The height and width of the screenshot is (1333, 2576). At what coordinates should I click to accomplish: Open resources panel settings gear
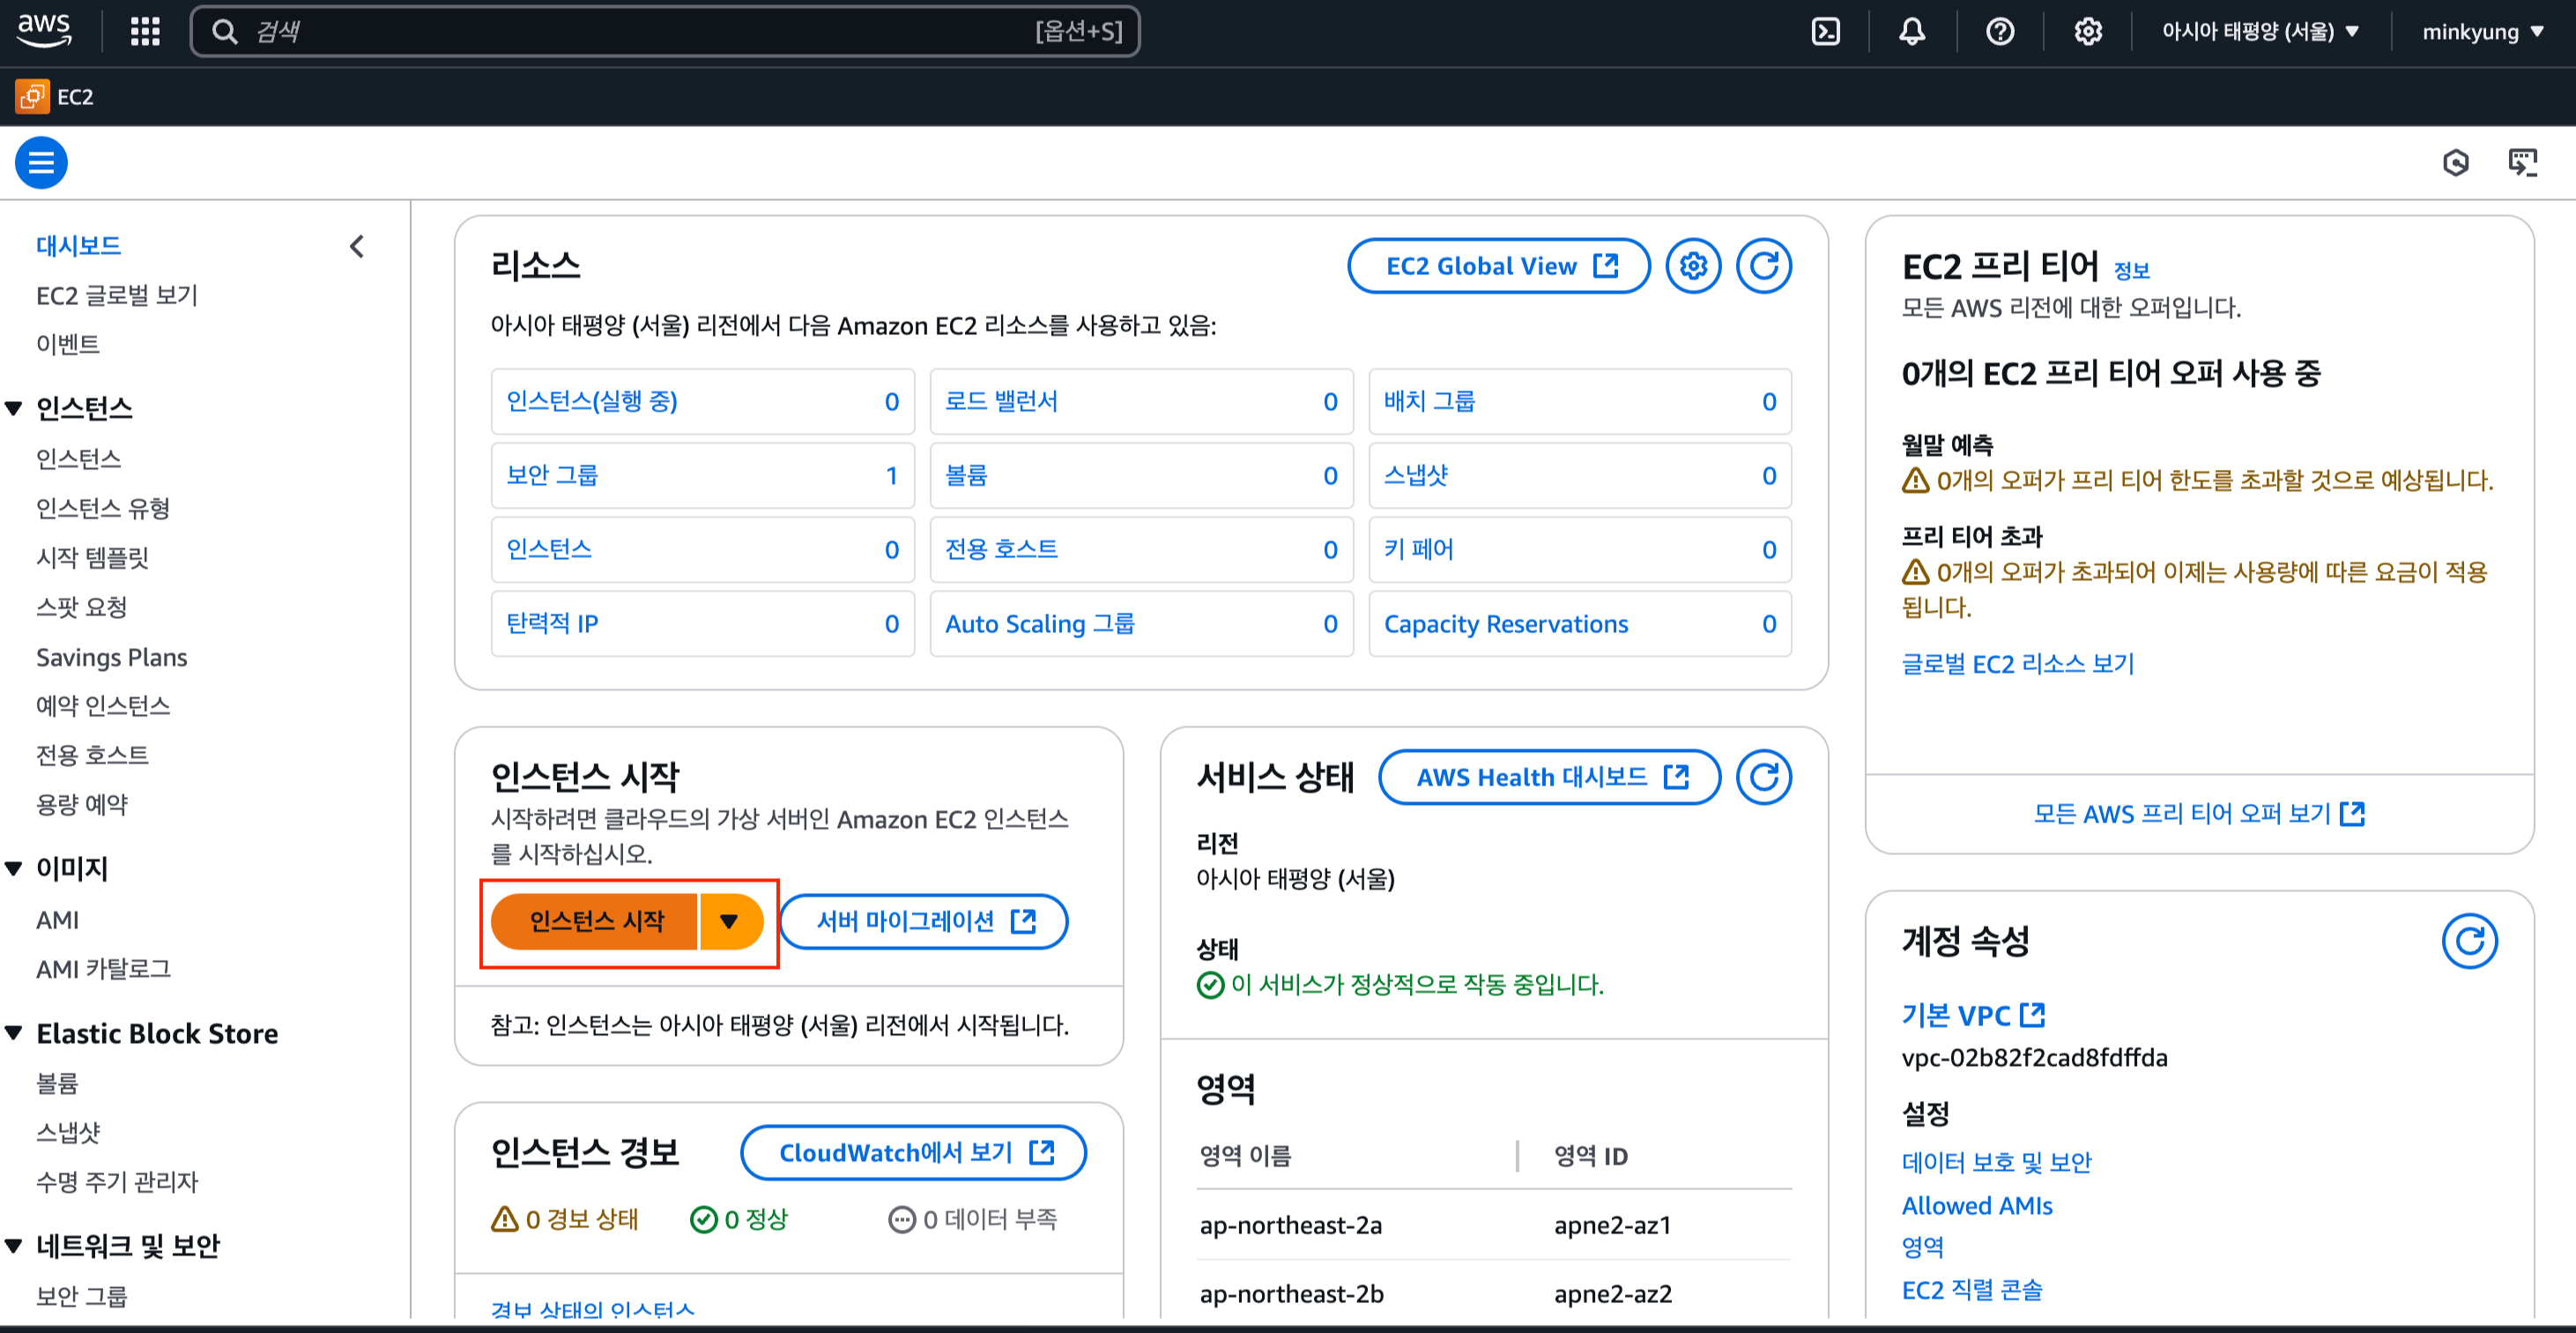[1693, 266]
